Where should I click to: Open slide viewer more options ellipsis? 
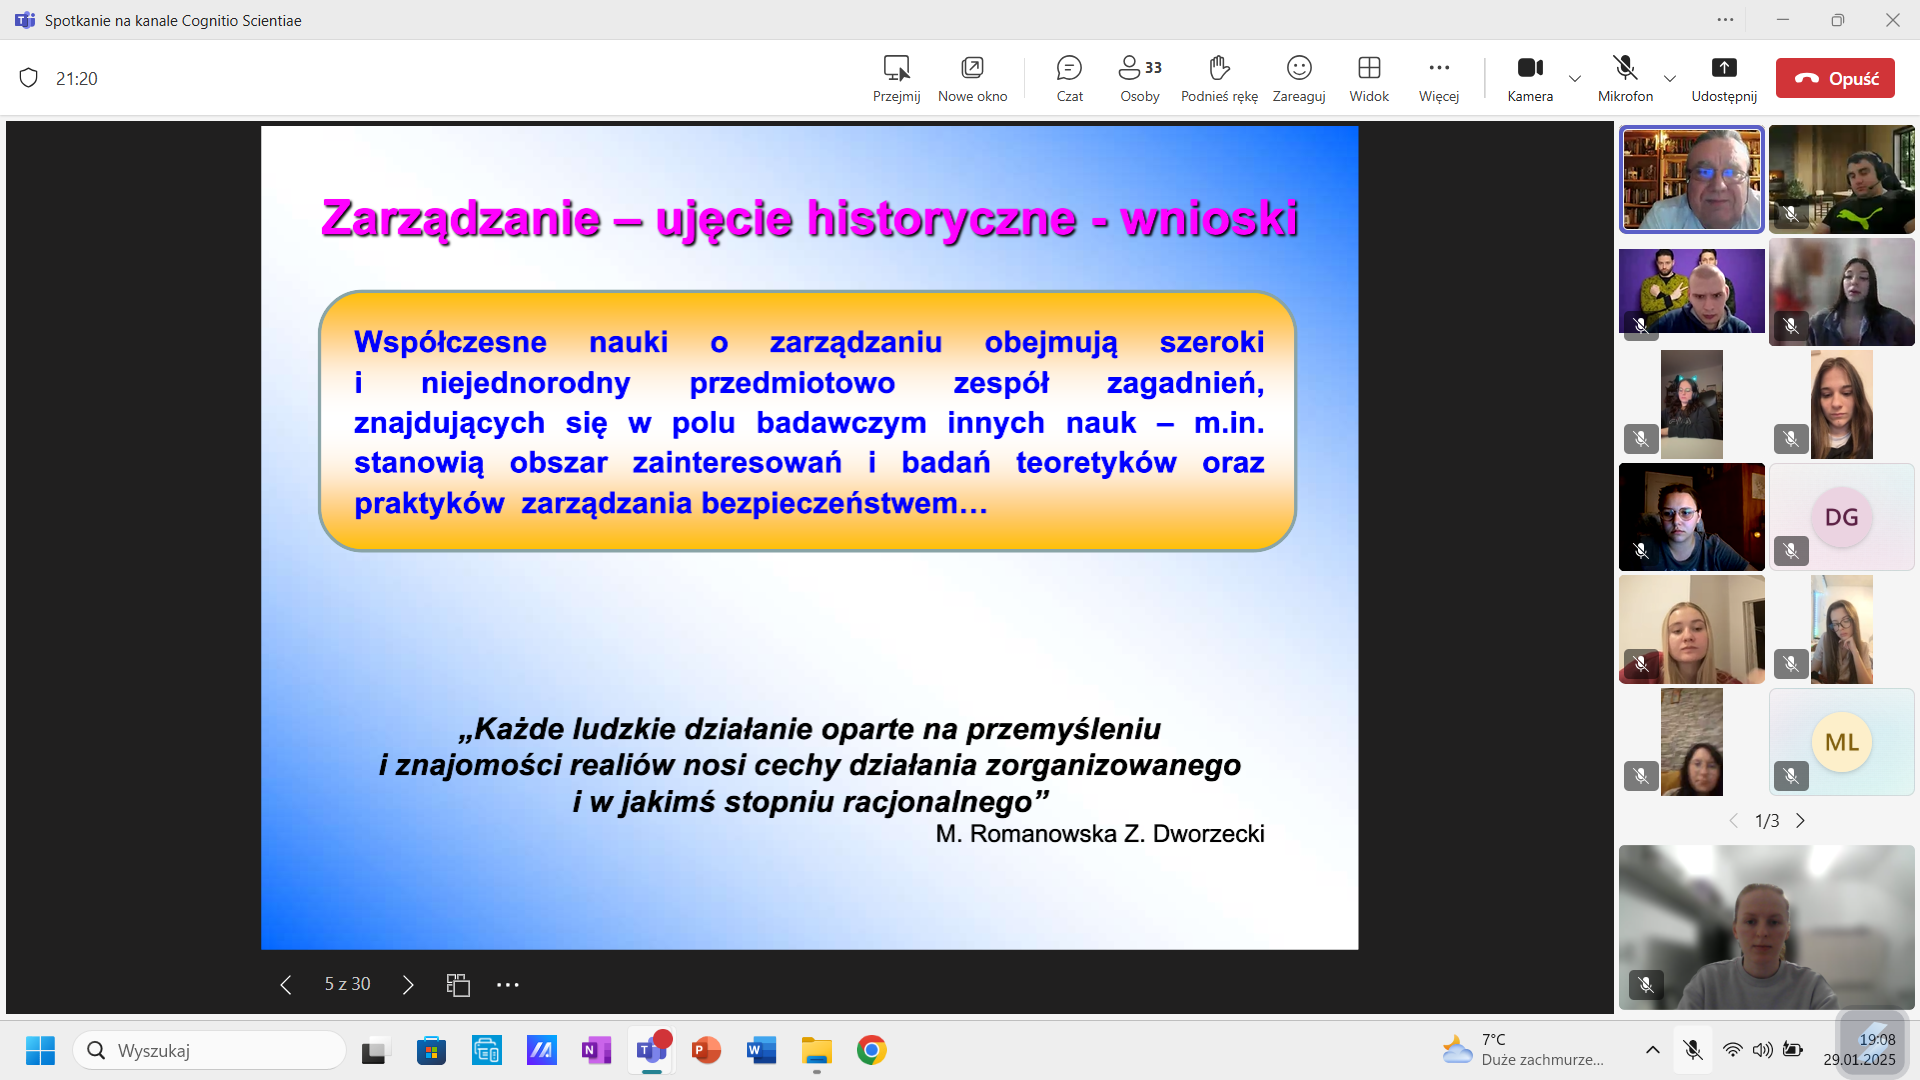pyautogui.click(x=508, y=985)
